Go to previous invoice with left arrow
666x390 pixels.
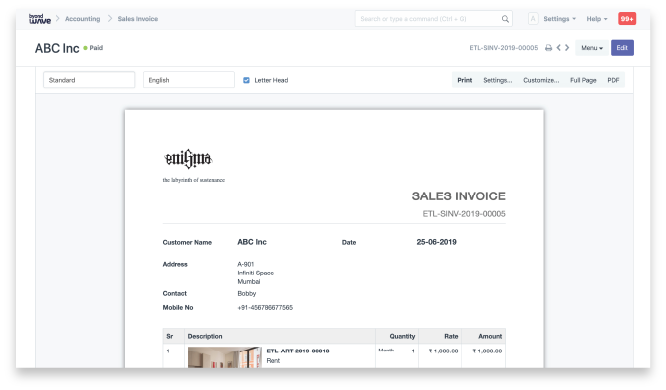pyautogui.click(x=559, y=48)
